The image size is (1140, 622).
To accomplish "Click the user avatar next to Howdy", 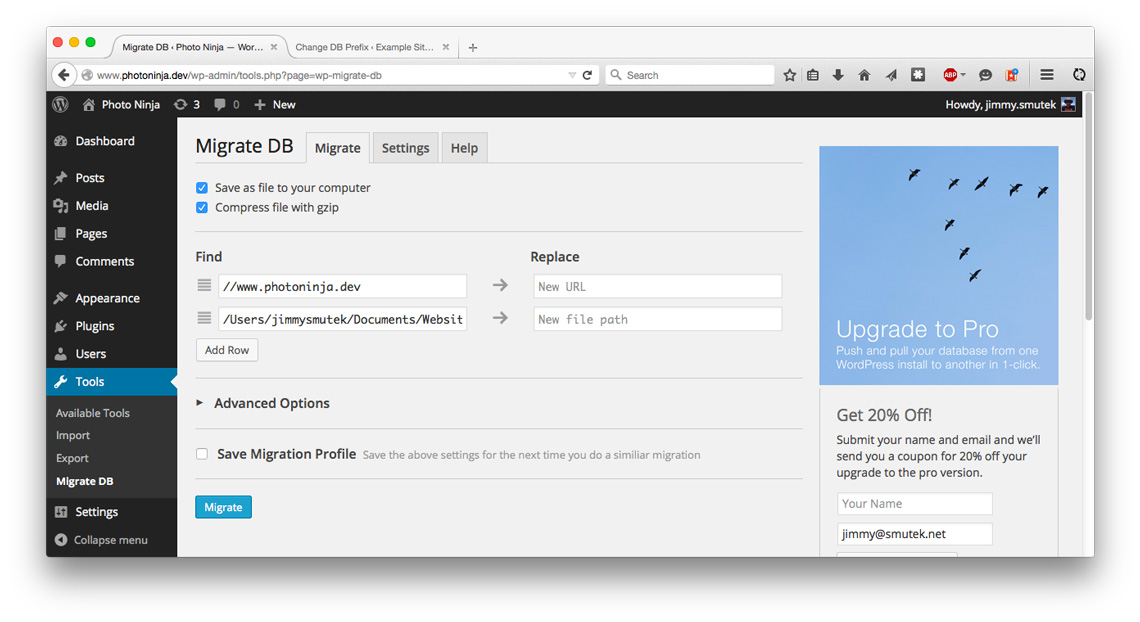I will pos(1068,105).
